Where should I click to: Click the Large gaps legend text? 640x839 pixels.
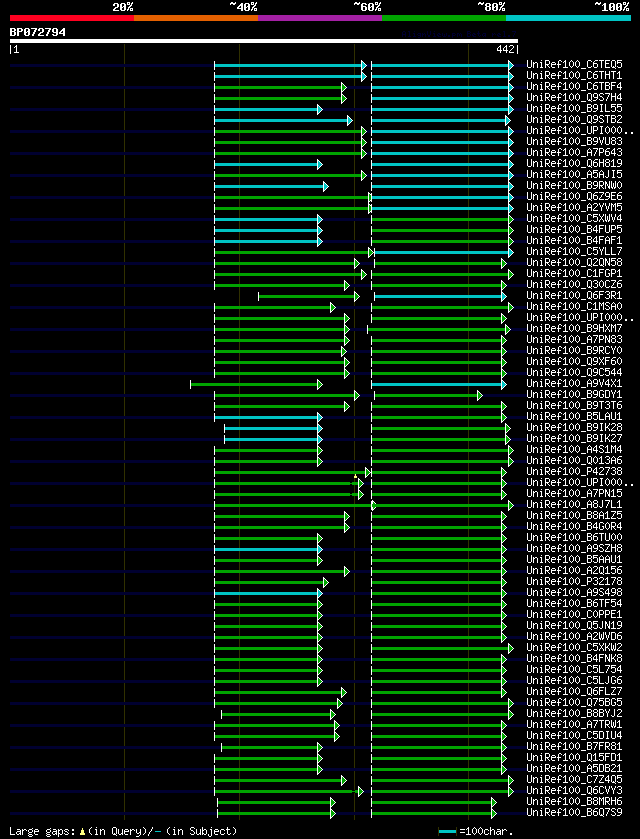(123, 831)
